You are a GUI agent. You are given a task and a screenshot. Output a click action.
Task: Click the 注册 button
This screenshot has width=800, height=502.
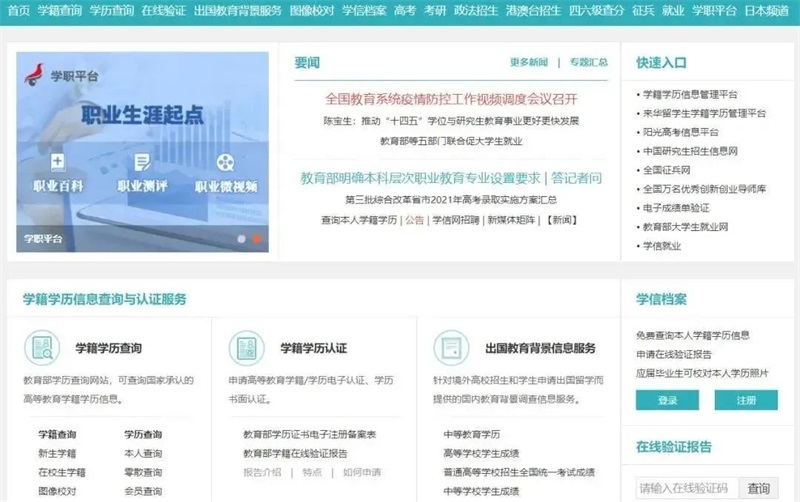point(745,400)
